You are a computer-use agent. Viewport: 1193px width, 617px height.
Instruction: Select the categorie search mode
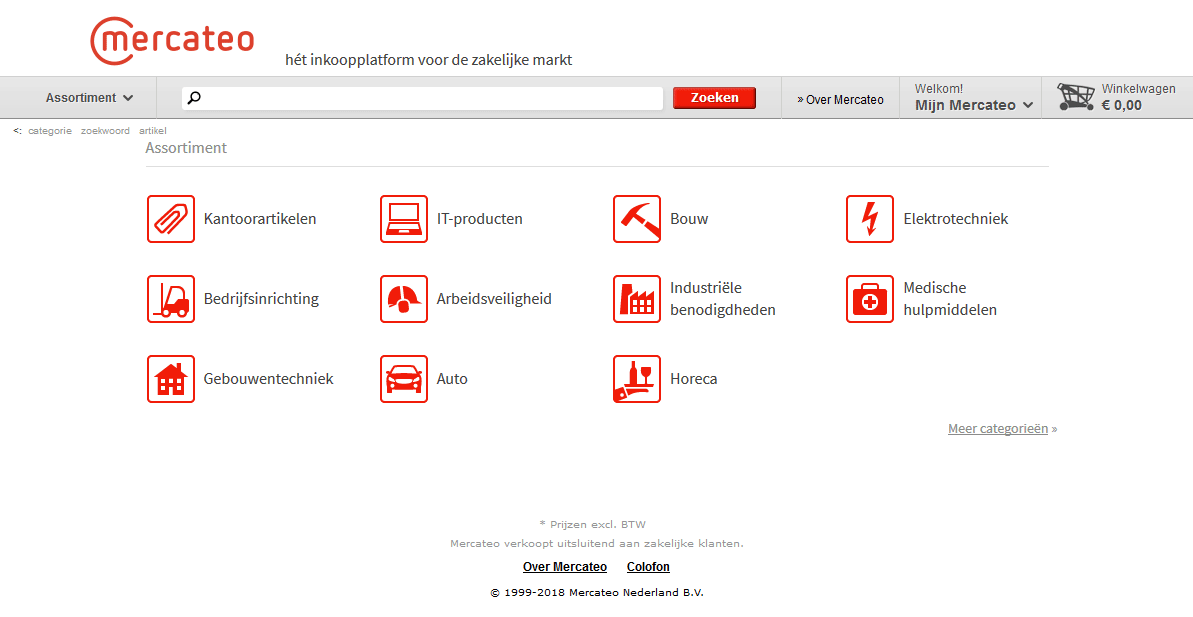pos(50,131)
